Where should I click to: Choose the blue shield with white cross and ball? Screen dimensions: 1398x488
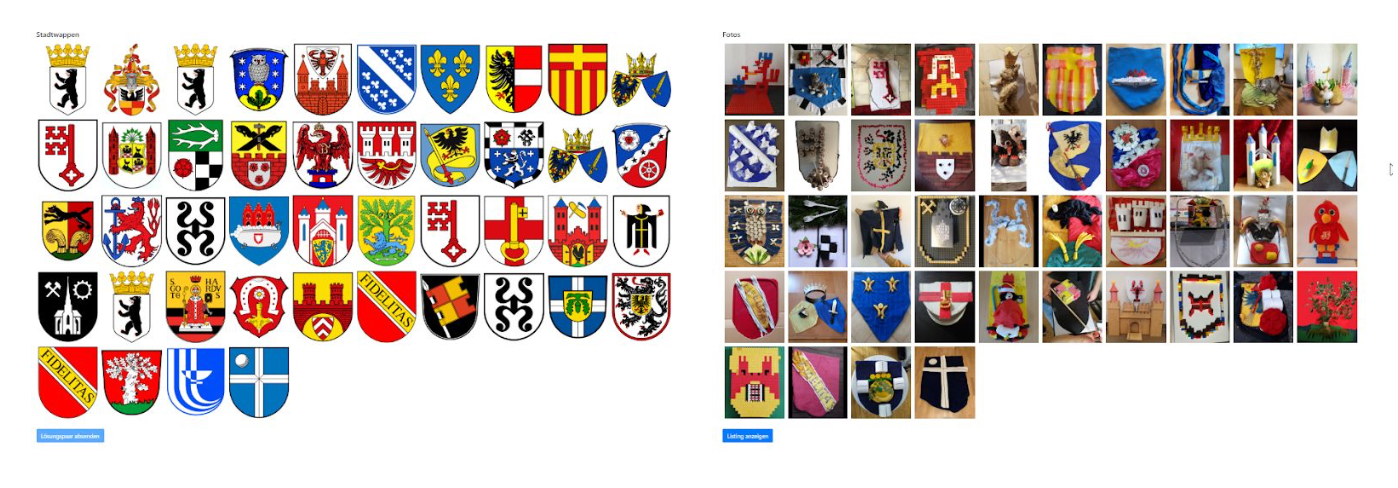pyautogui.click(x=259, y=382)
